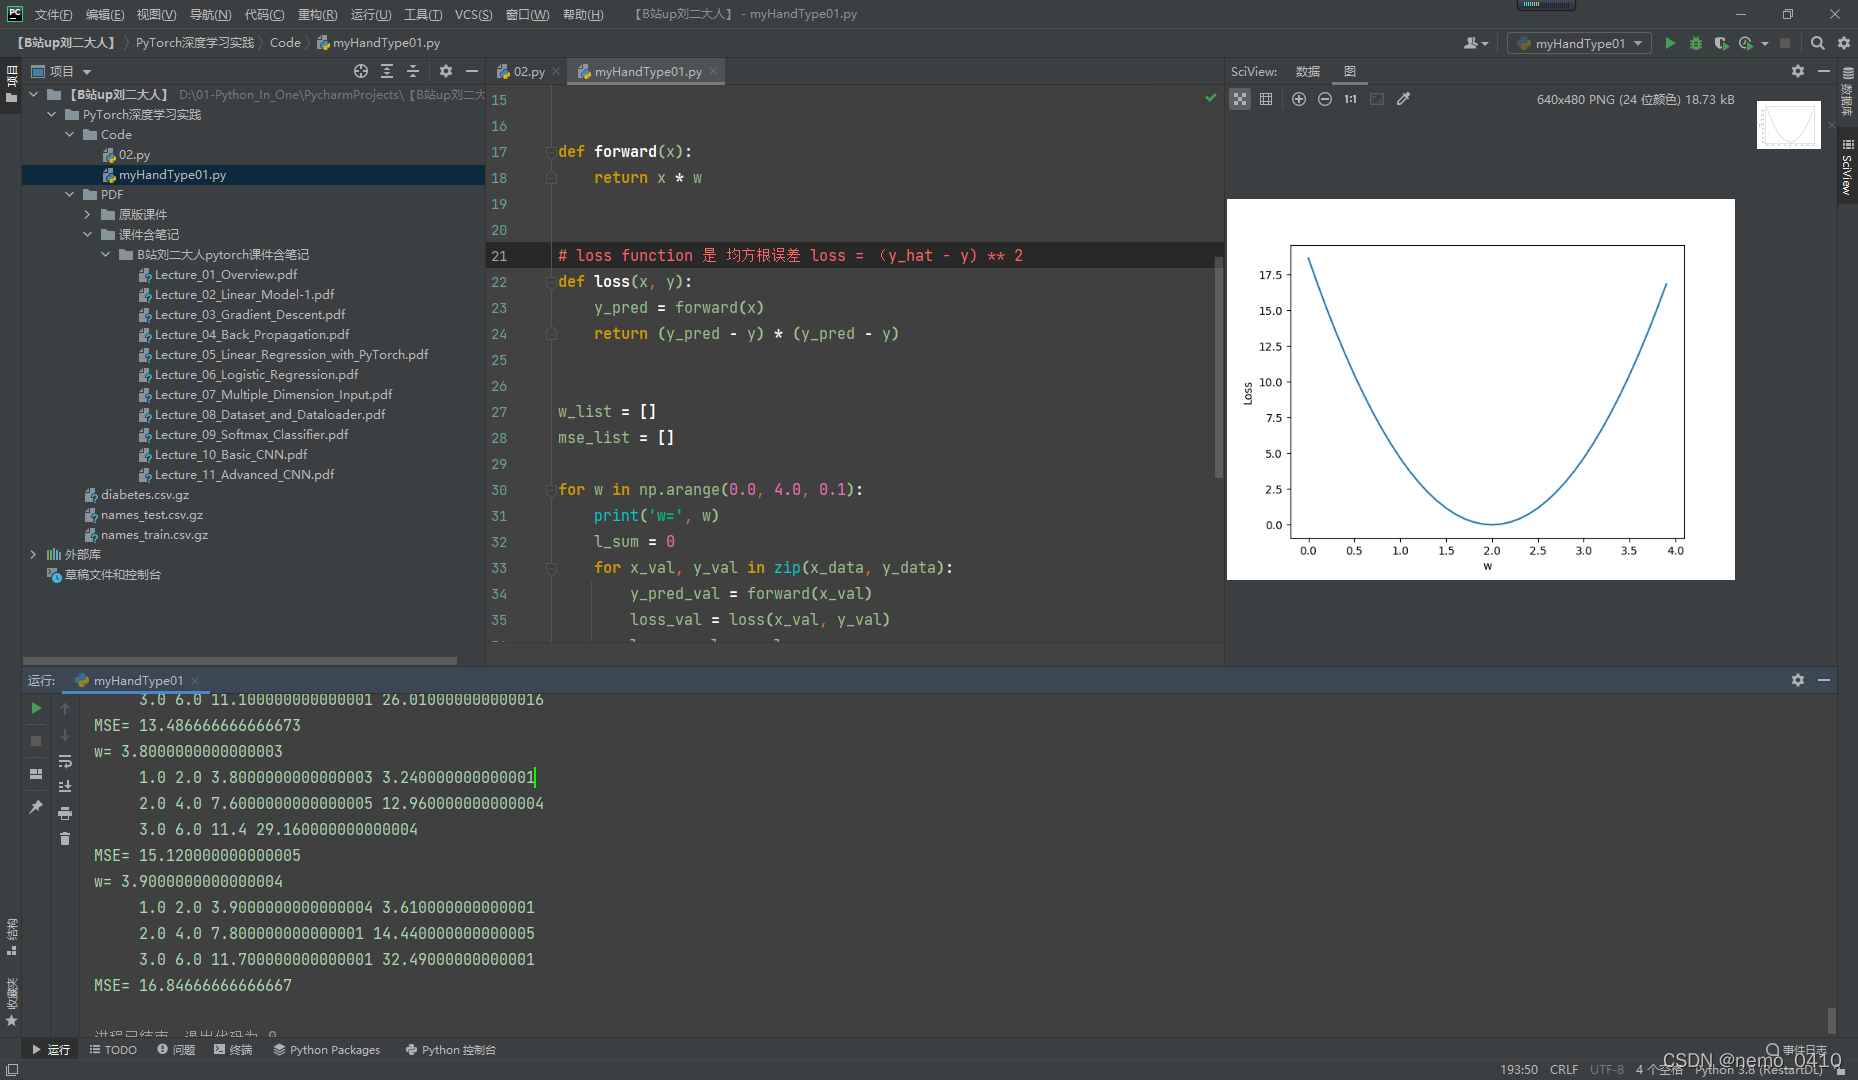
Task: Open Lecture_03_Gradient_Descent.pdf in tree
Action: [250, 315]
